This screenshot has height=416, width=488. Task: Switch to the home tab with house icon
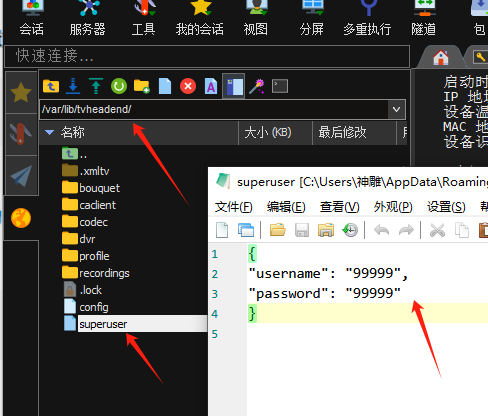pyautogui.click(x=441, y=57)
